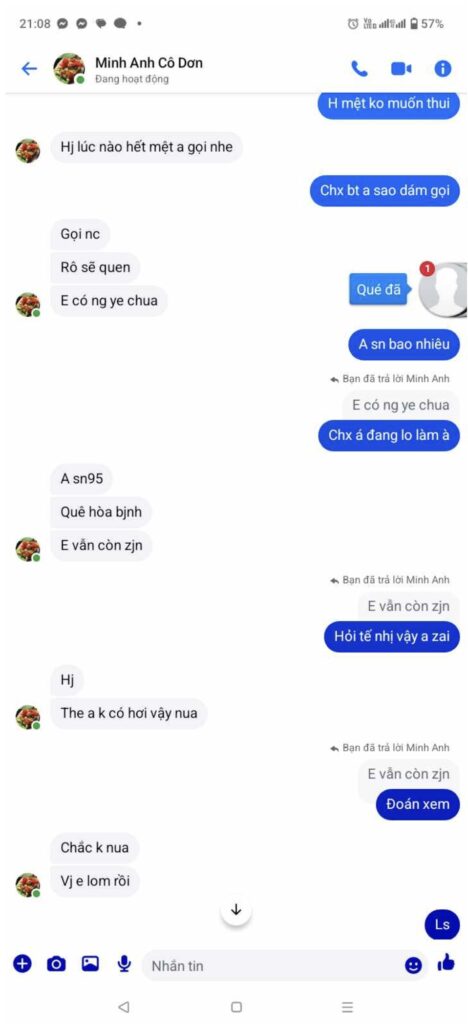Send a thumbs-up like
This screenshot has height=1024, width=468.
tap(446, 962)
